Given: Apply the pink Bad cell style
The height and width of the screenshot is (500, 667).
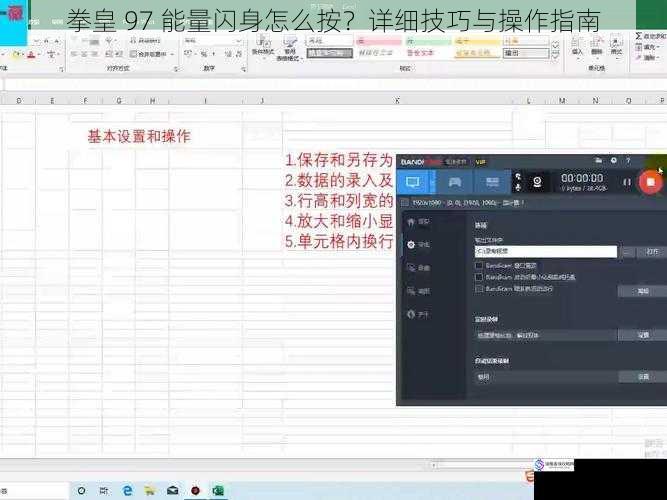Looking at the screenshot, I should pos(379,41).
